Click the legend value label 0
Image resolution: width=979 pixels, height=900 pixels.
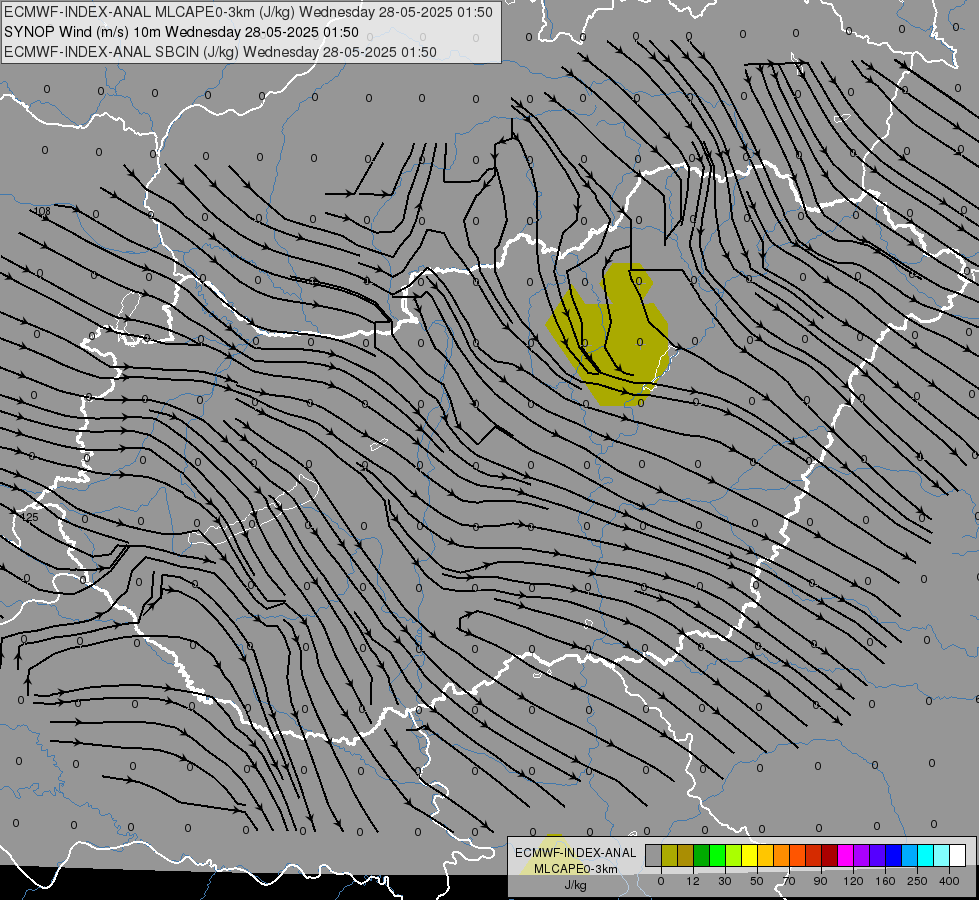[x=661, y=881]
